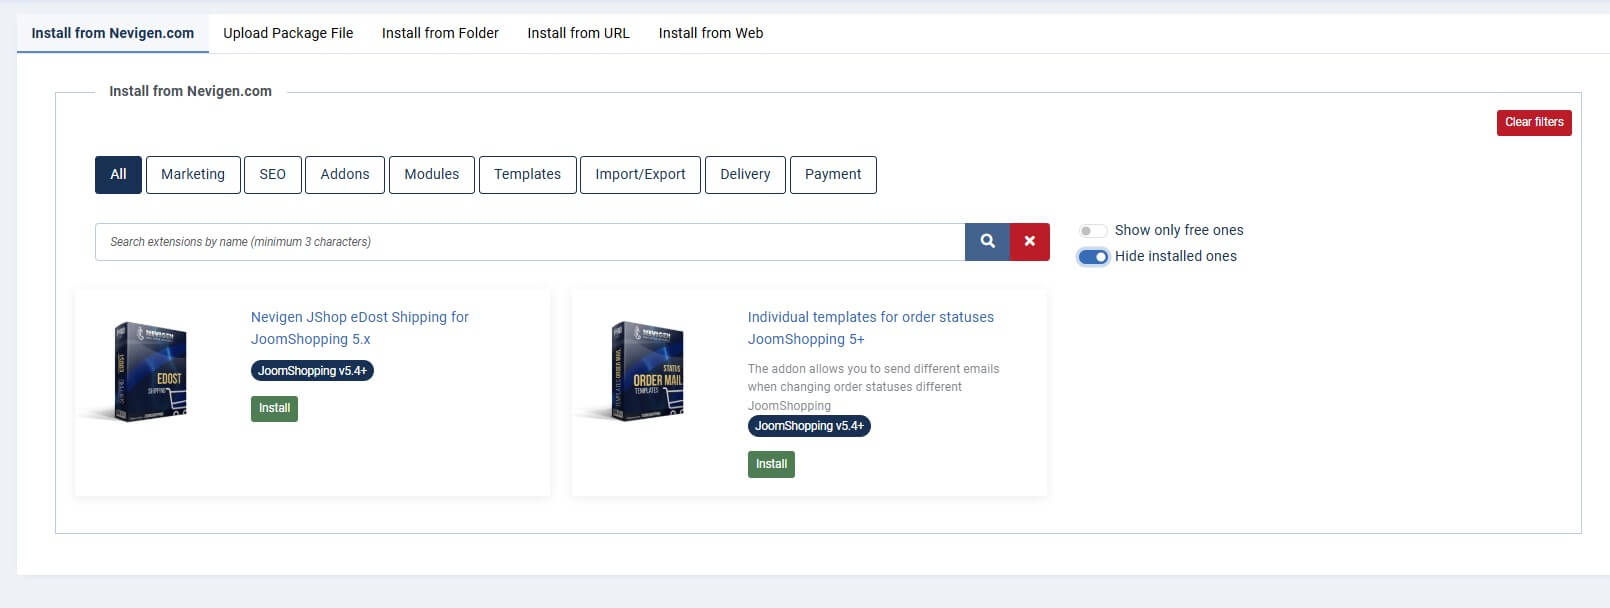
Task: Install the order statuses templates addon
Action: pyautogui.click(x=771, y=464)
